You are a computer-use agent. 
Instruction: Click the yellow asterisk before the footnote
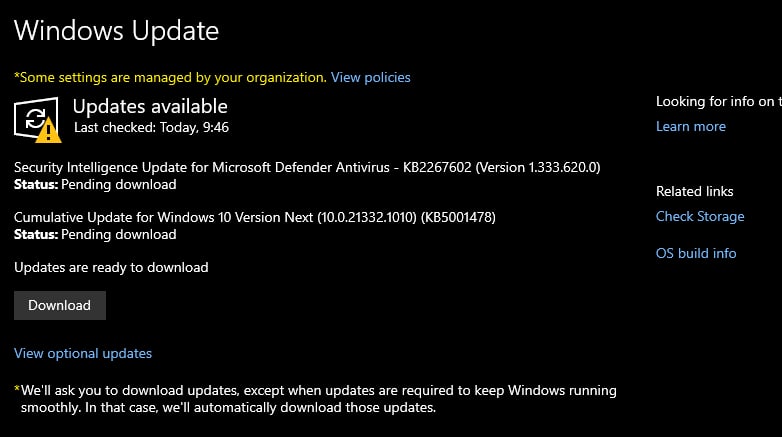[x=17, y=389]
